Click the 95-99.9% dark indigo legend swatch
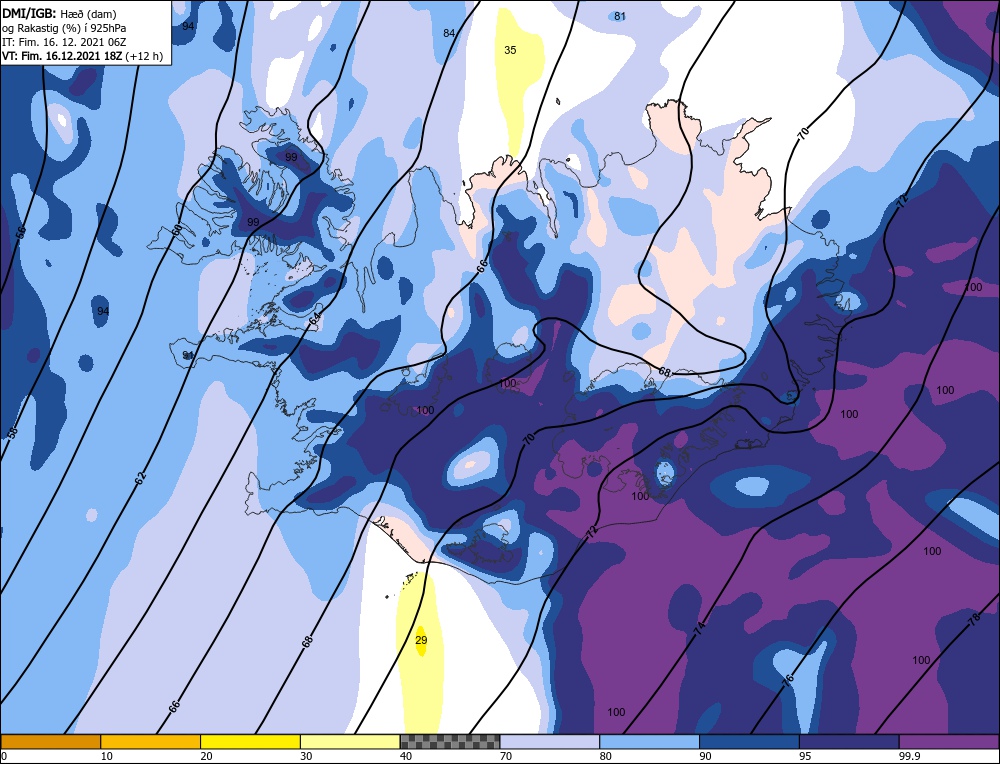Viewport: 1000px width, 764px height. click(x=849, y=741)
